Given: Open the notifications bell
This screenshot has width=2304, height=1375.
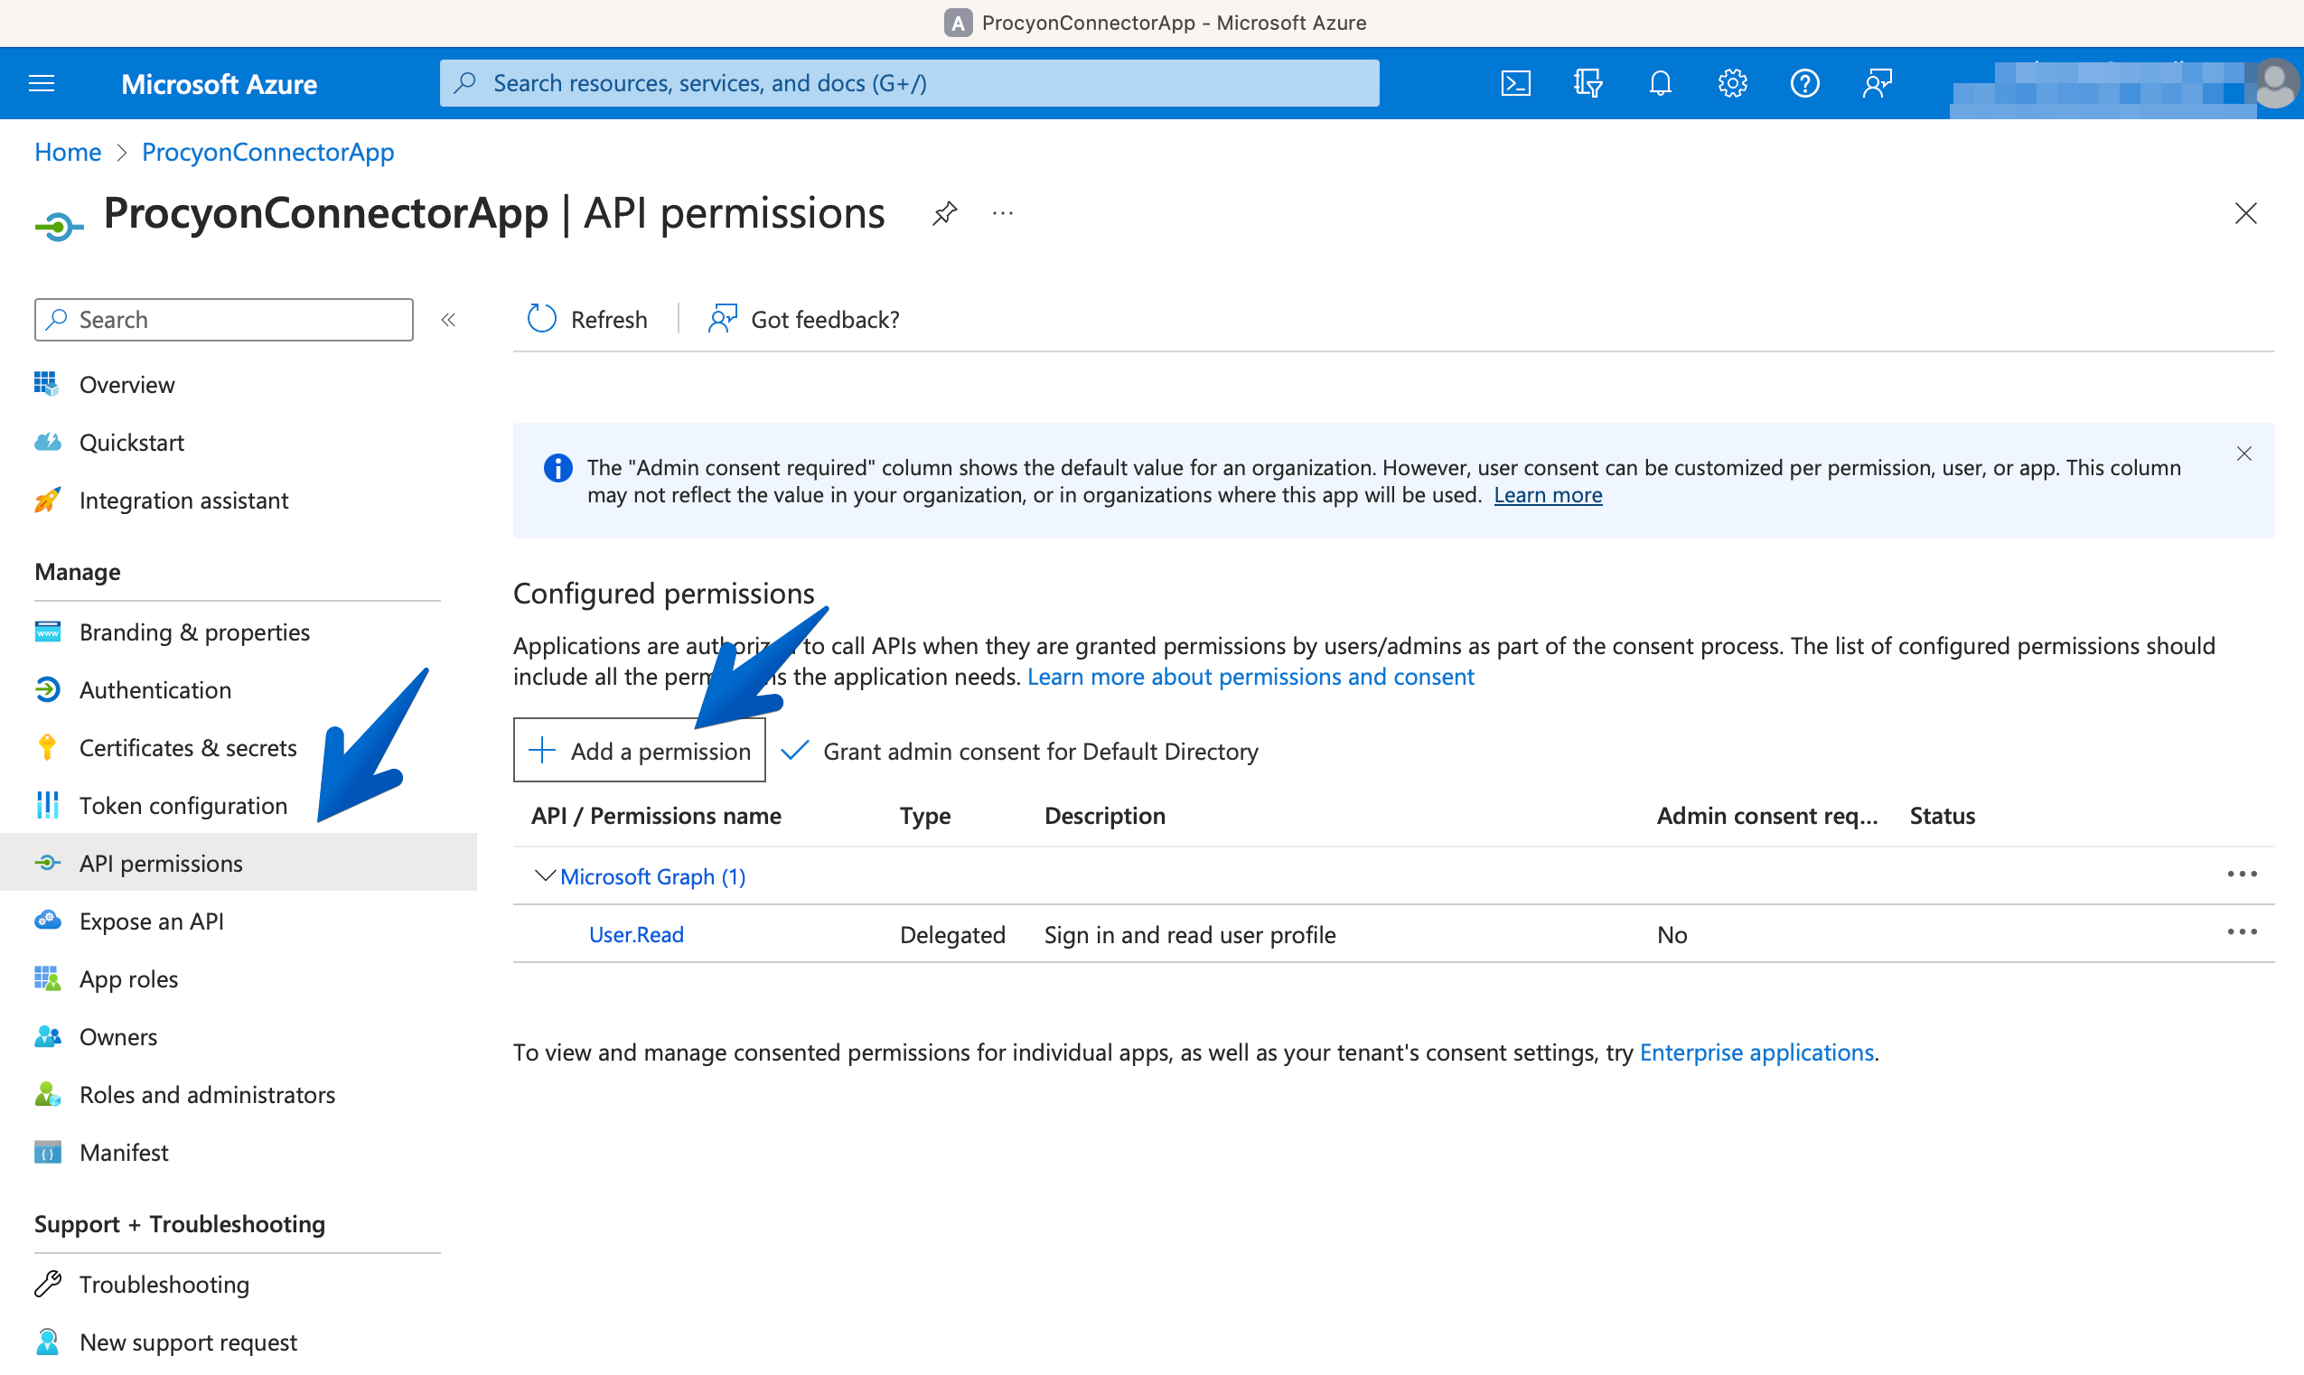Looking at the screenshot, I should pyautogui.click(x=1660, y=83).
